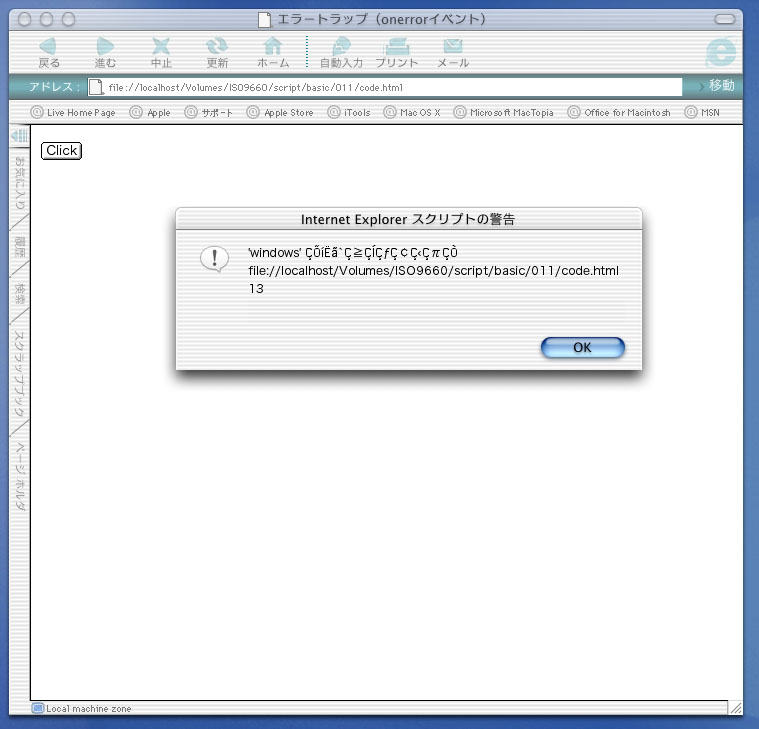Open the Favorites (お気に入り) sidebar tab
This screenshot has width=759, height=729.
tap(19, 182)
